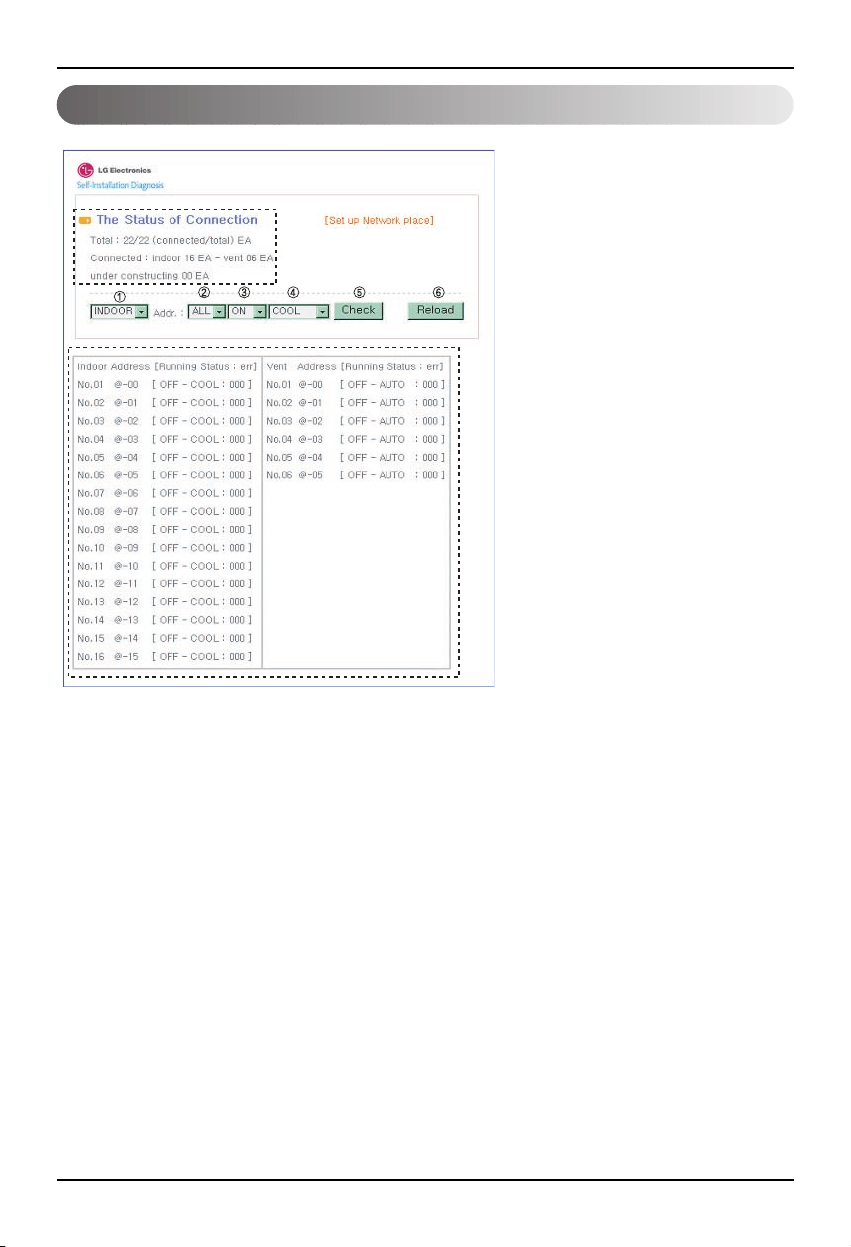Click the orange icon beside The Status of Connection
The width and height of the screenshot is (851, 1247).
pos(85,220)
